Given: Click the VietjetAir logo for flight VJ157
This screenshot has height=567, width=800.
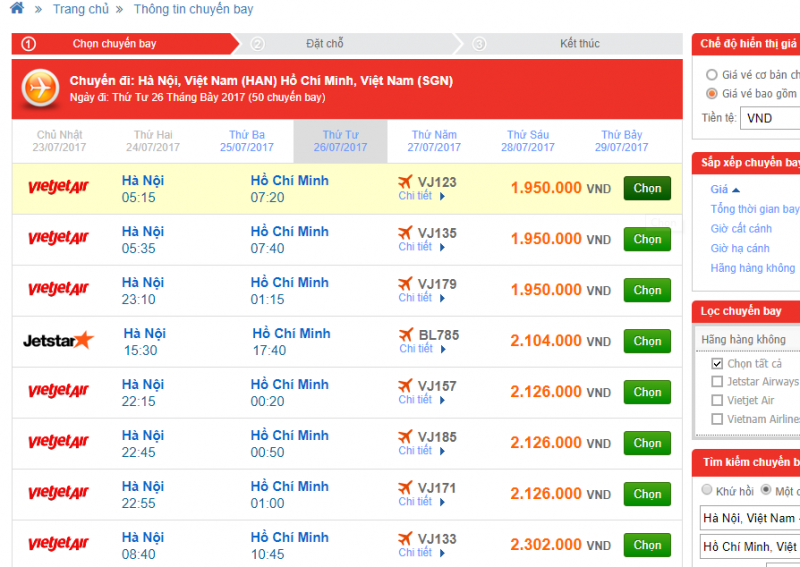Looking at the screenshot, I should [x=58, y=391].
